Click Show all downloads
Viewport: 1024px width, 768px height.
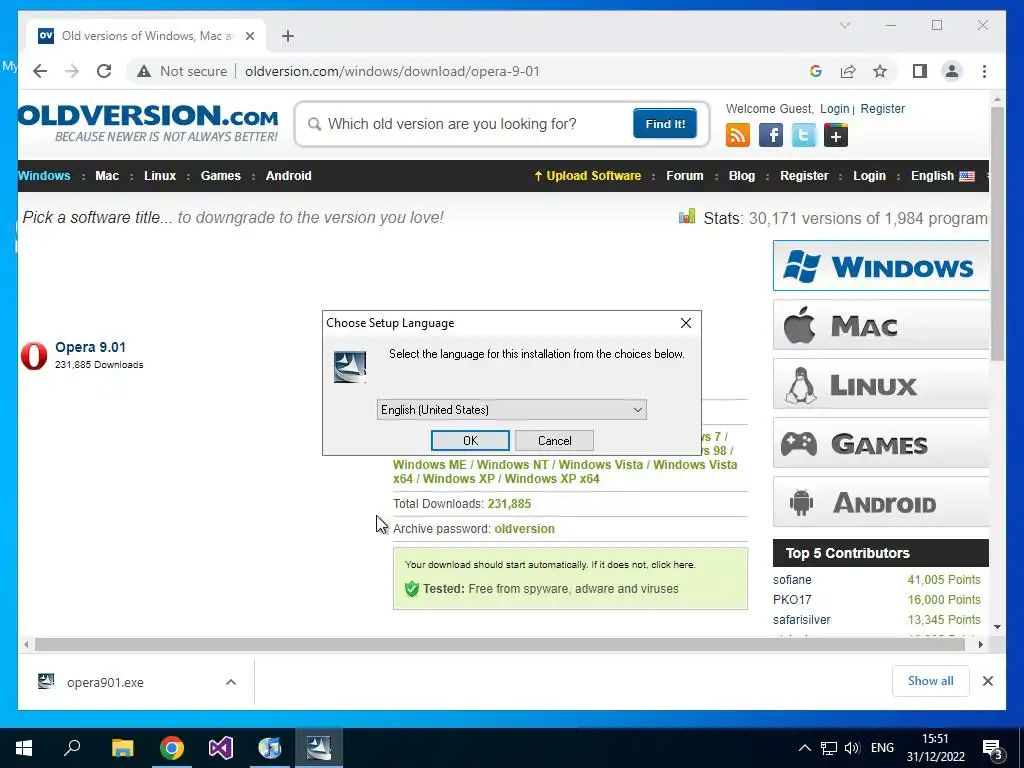pyautogui.click(x=931, y=681)
